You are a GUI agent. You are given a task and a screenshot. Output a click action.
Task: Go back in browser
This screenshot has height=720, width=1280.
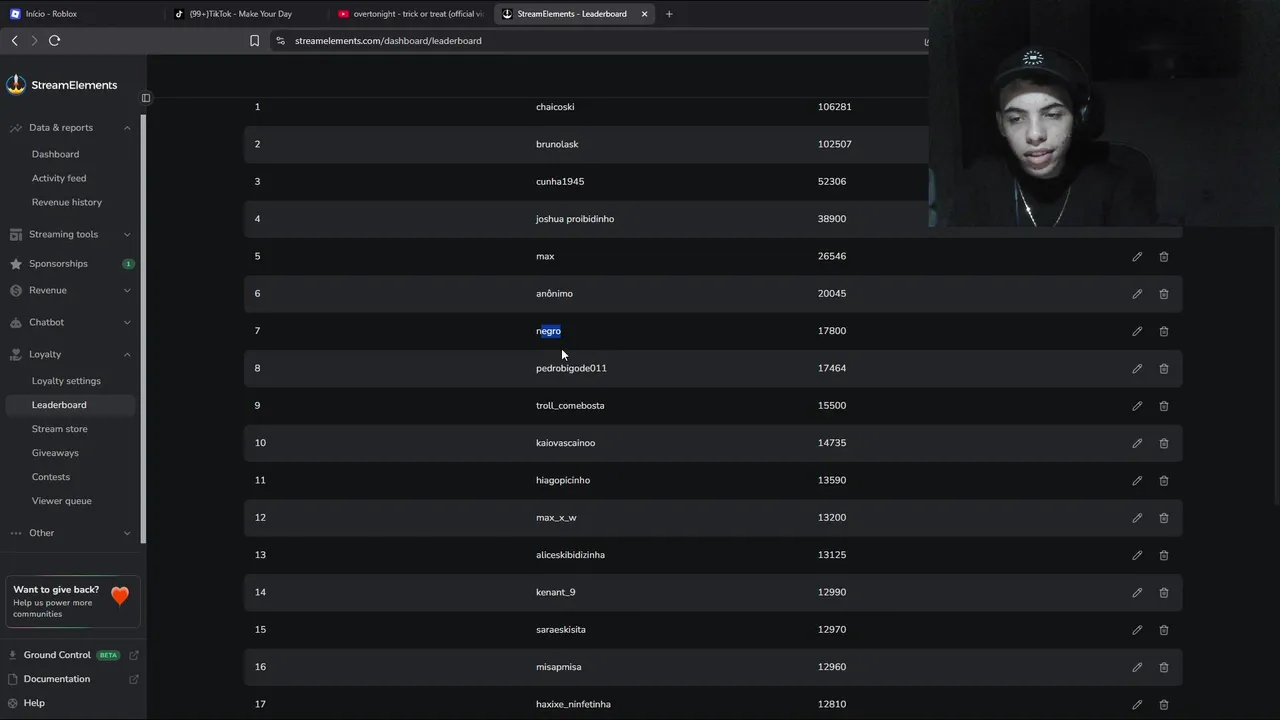[14, 41]
